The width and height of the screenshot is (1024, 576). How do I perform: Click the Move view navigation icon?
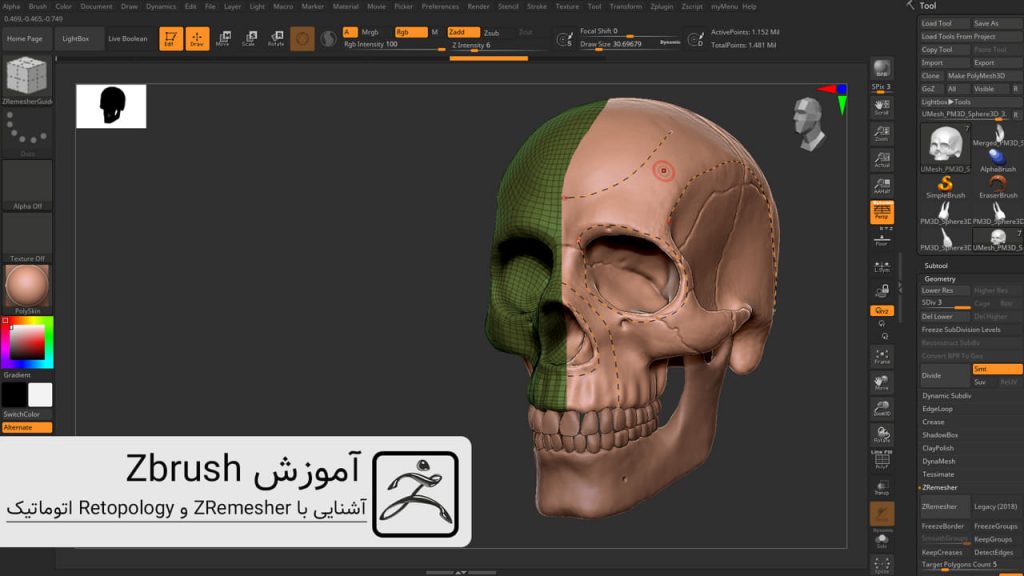click(882, 383)
